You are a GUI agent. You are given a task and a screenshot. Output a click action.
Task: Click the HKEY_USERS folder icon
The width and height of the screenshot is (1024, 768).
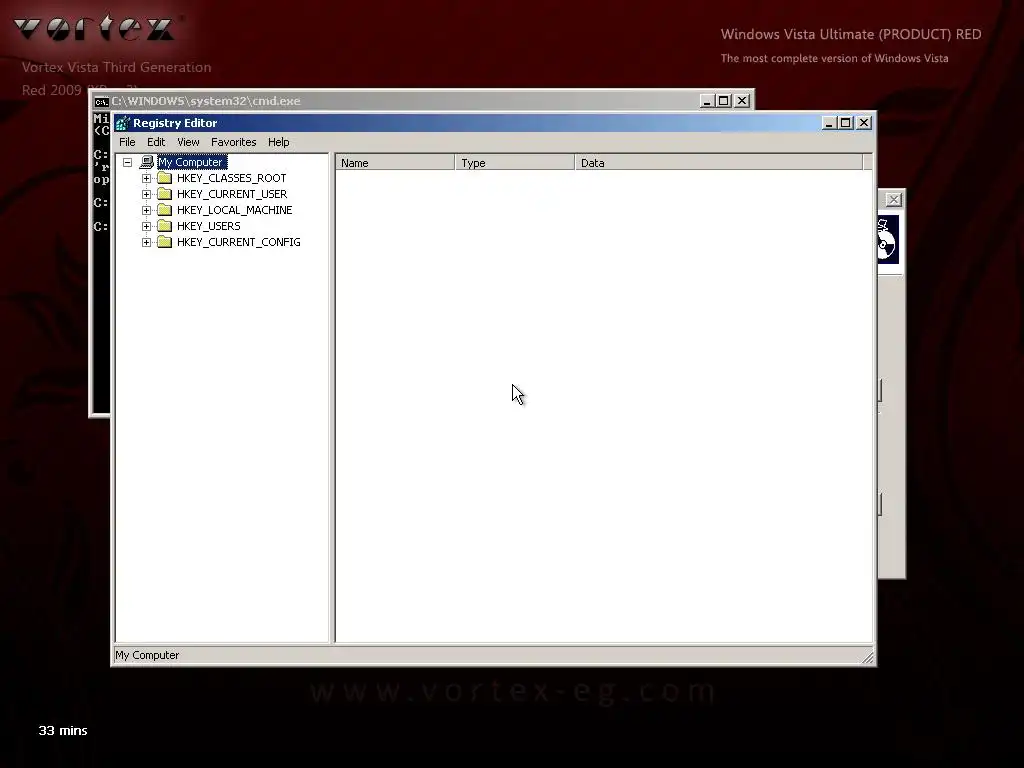[x=165, y=226]
